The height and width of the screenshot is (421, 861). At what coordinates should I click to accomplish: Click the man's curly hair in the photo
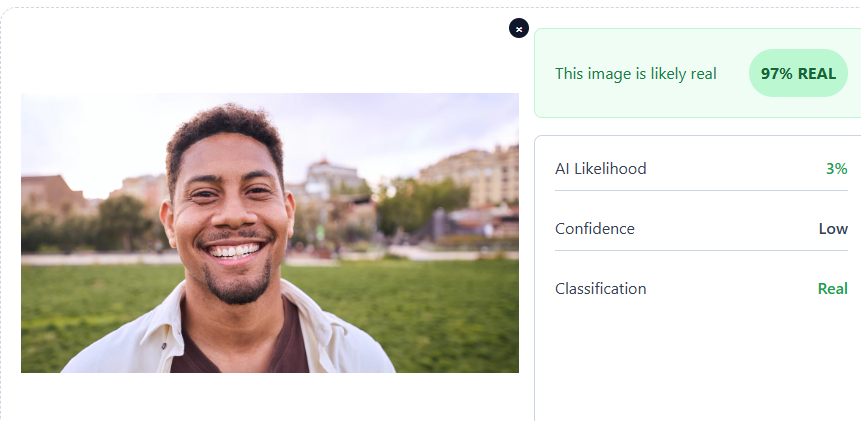(226, 128)
